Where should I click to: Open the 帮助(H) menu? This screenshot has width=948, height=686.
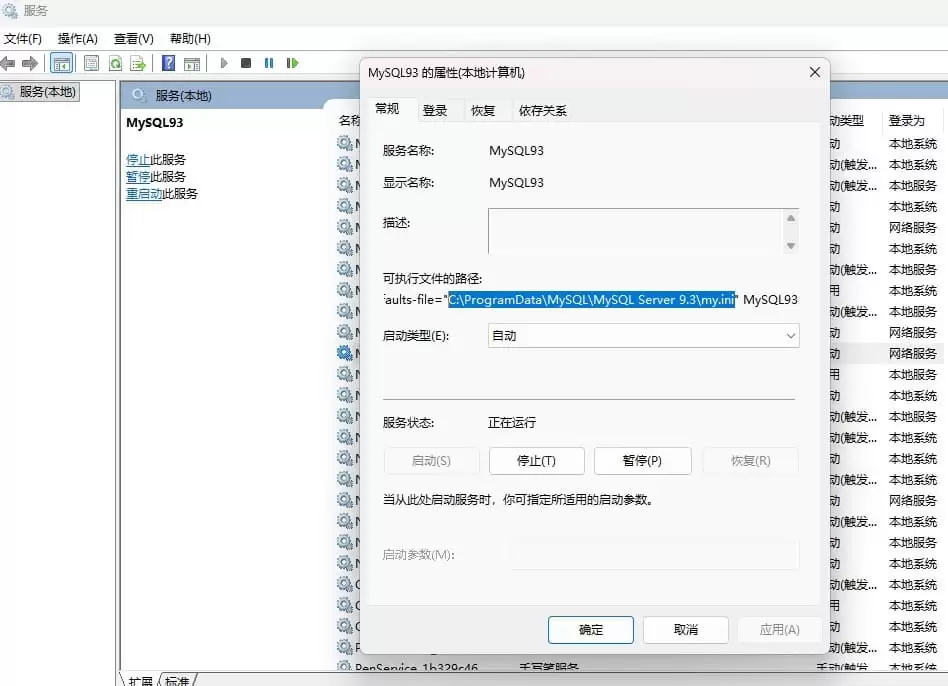190,39
